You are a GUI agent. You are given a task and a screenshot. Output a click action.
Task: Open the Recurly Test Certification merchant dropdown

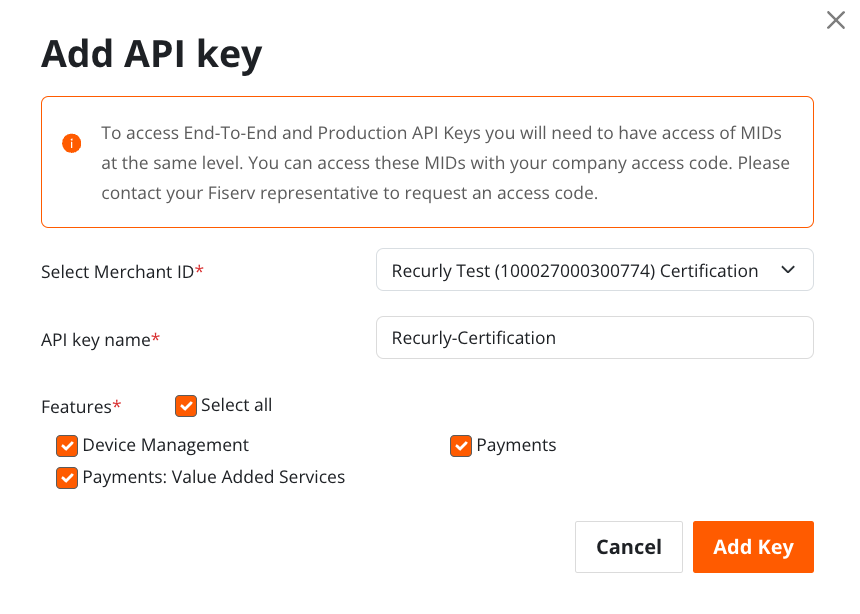click(595, 270)
